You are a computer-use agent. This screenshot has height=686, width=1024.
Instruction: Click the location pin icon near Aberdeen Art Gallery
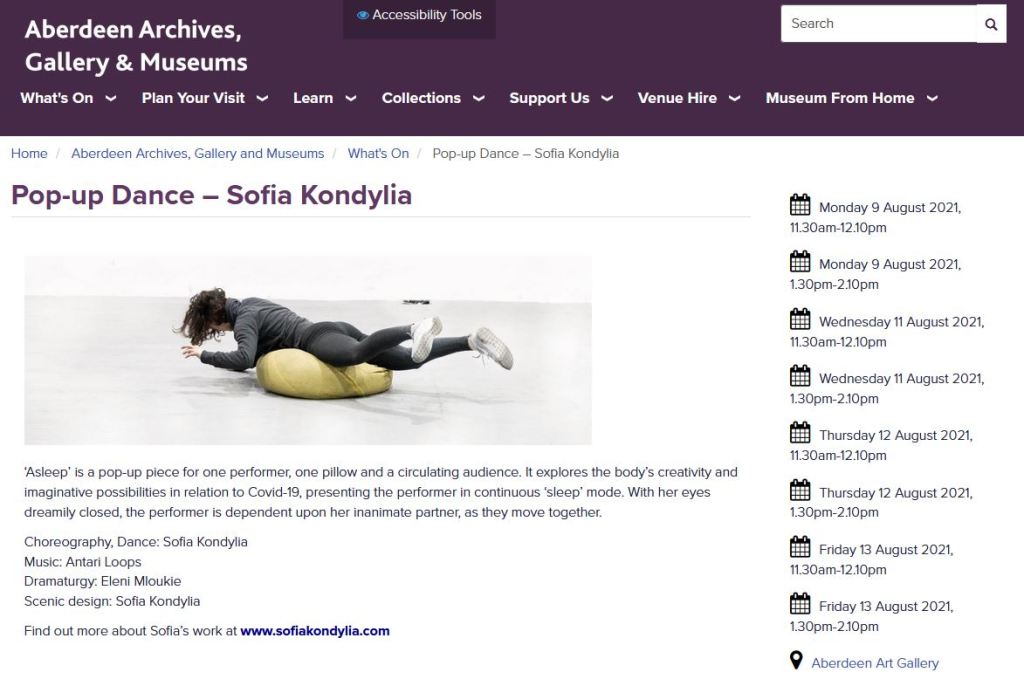[796, 660]
